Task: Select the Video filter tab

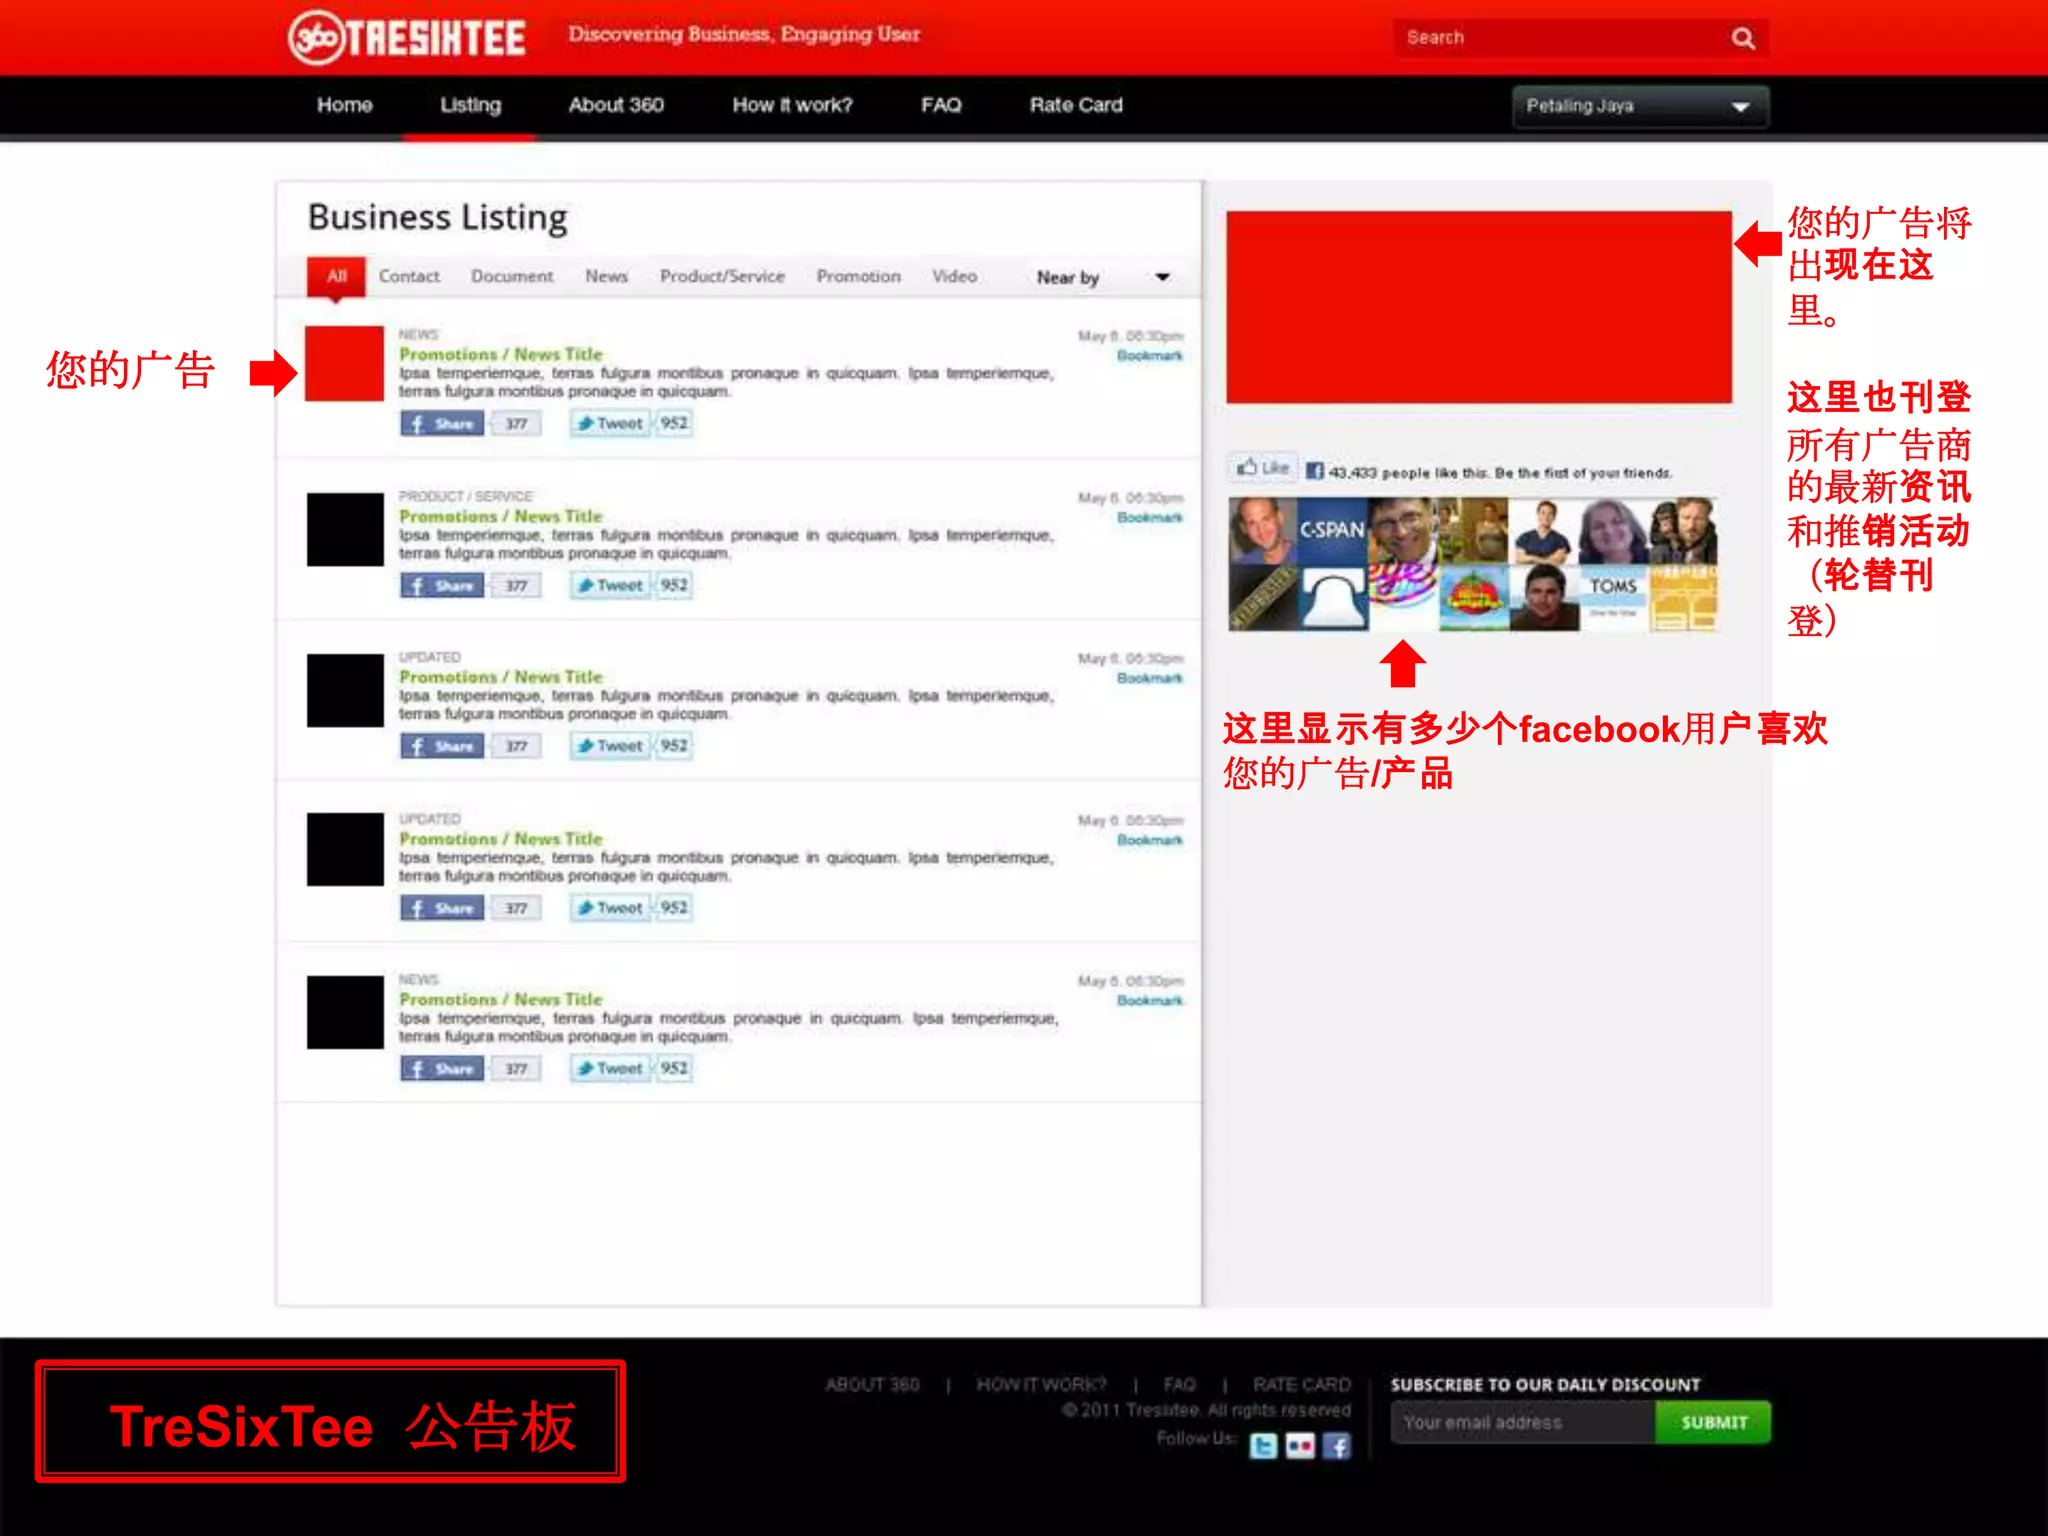Action: (x=954, y=277)
